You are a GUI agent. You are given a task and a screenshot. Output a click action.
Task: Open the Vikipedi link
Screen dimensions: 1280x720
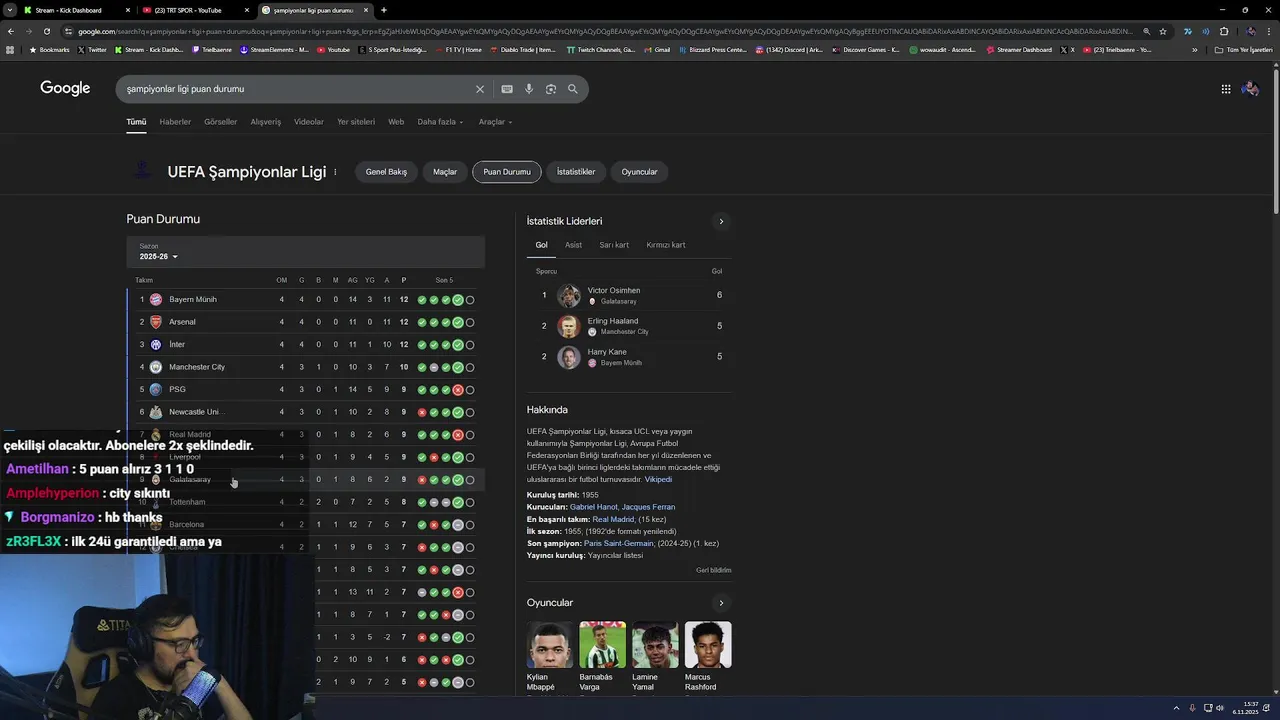point(658,479)
